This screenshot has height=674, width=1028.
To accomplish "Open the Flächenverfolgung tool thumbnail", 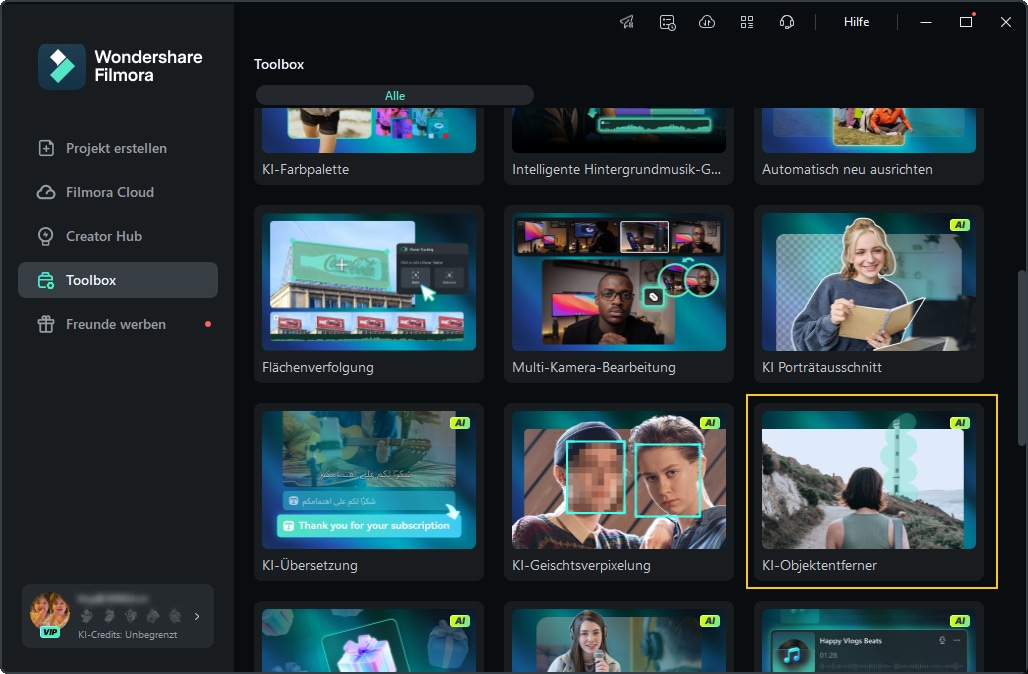I will (x=369, y=282).
